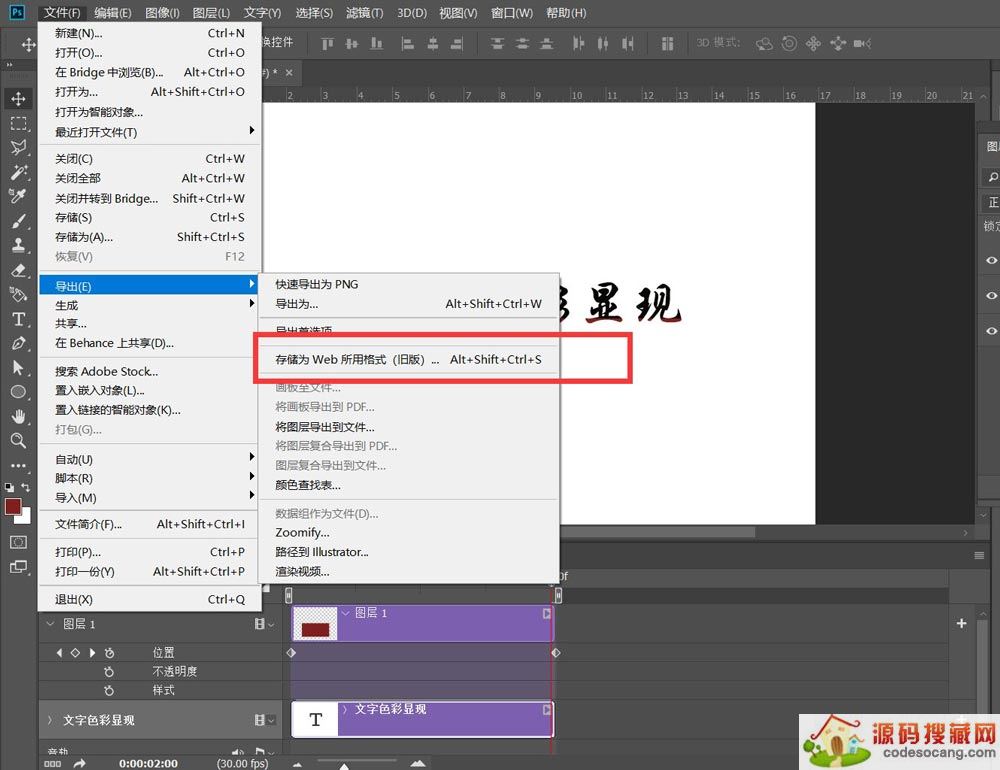Select the rectangular Marquee tool
Image resolution: width=1000 pixels, height=770 pixels.
19,123
